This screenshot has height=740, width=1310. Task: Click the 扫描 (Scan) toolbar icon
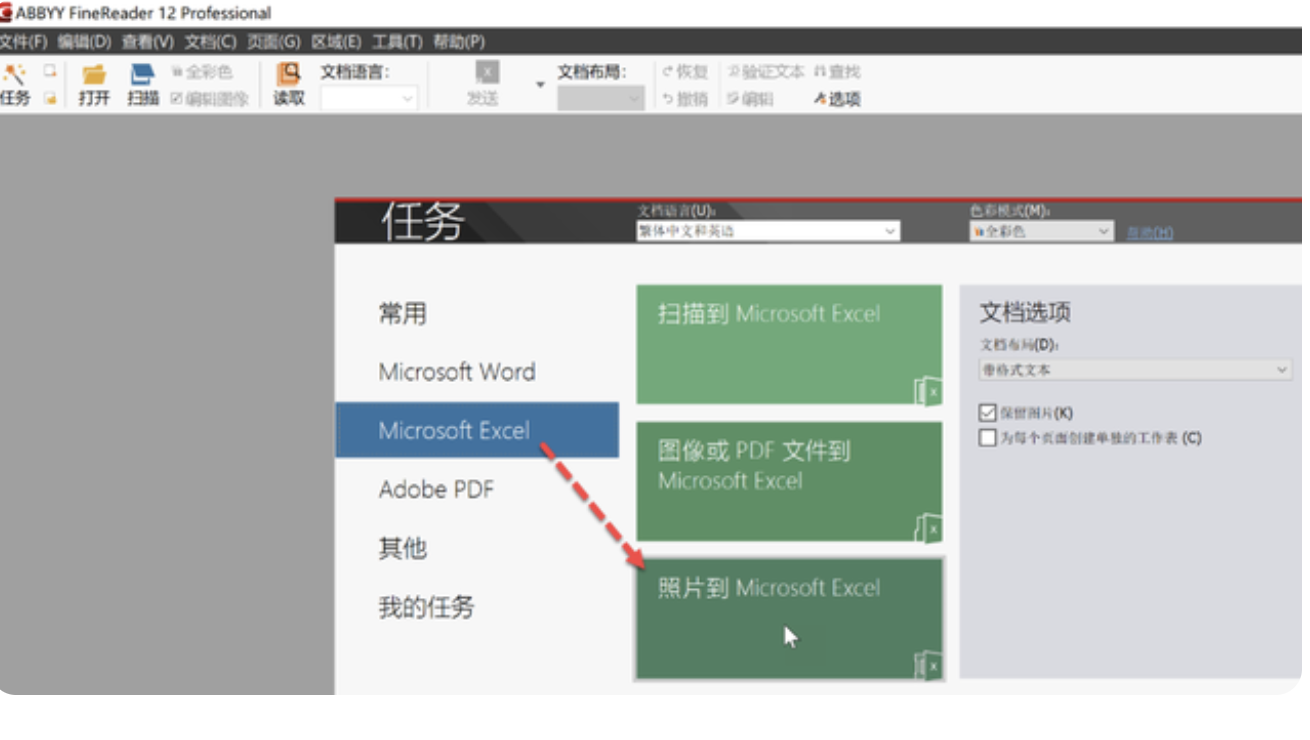[x=143, y=74]
